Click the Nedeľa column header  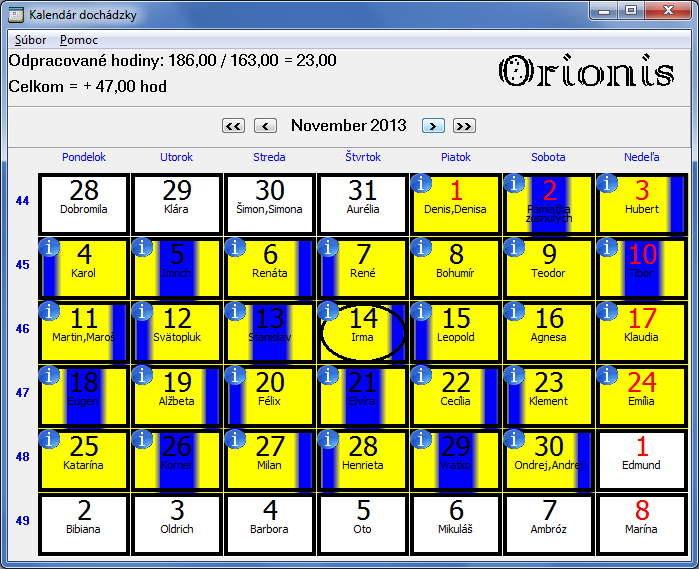[641, 157]
